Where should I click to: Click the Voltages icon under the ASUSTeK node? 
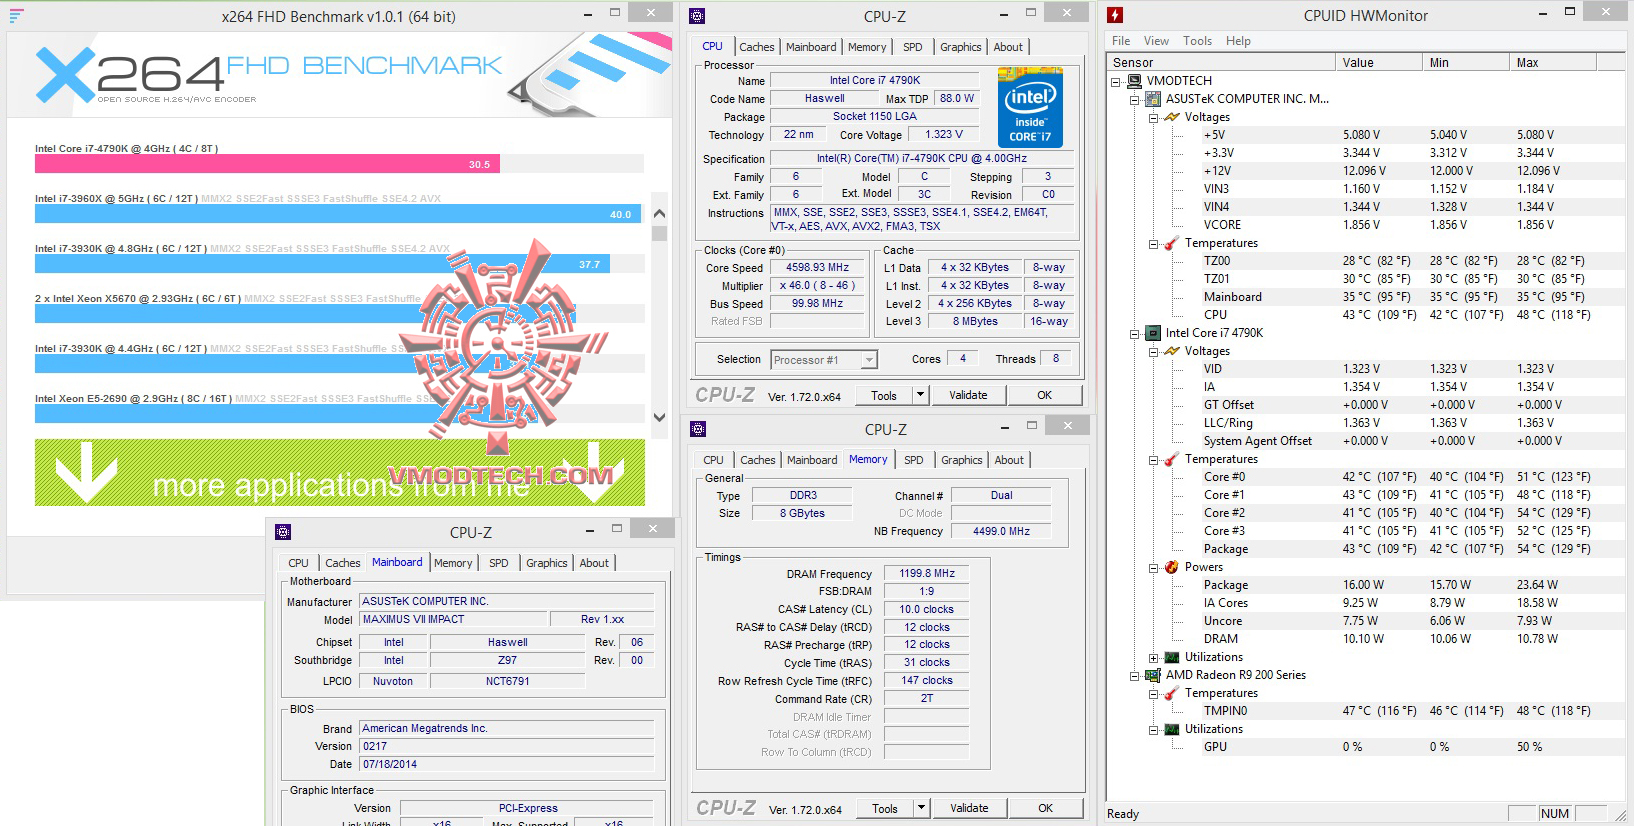click(x=1173, y=117)
